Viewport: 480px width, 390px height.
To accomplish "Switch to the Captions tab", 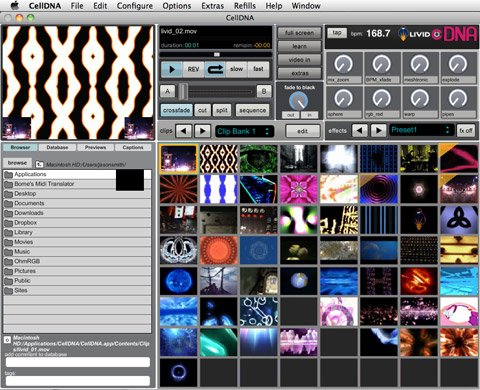I will [133, 147].
